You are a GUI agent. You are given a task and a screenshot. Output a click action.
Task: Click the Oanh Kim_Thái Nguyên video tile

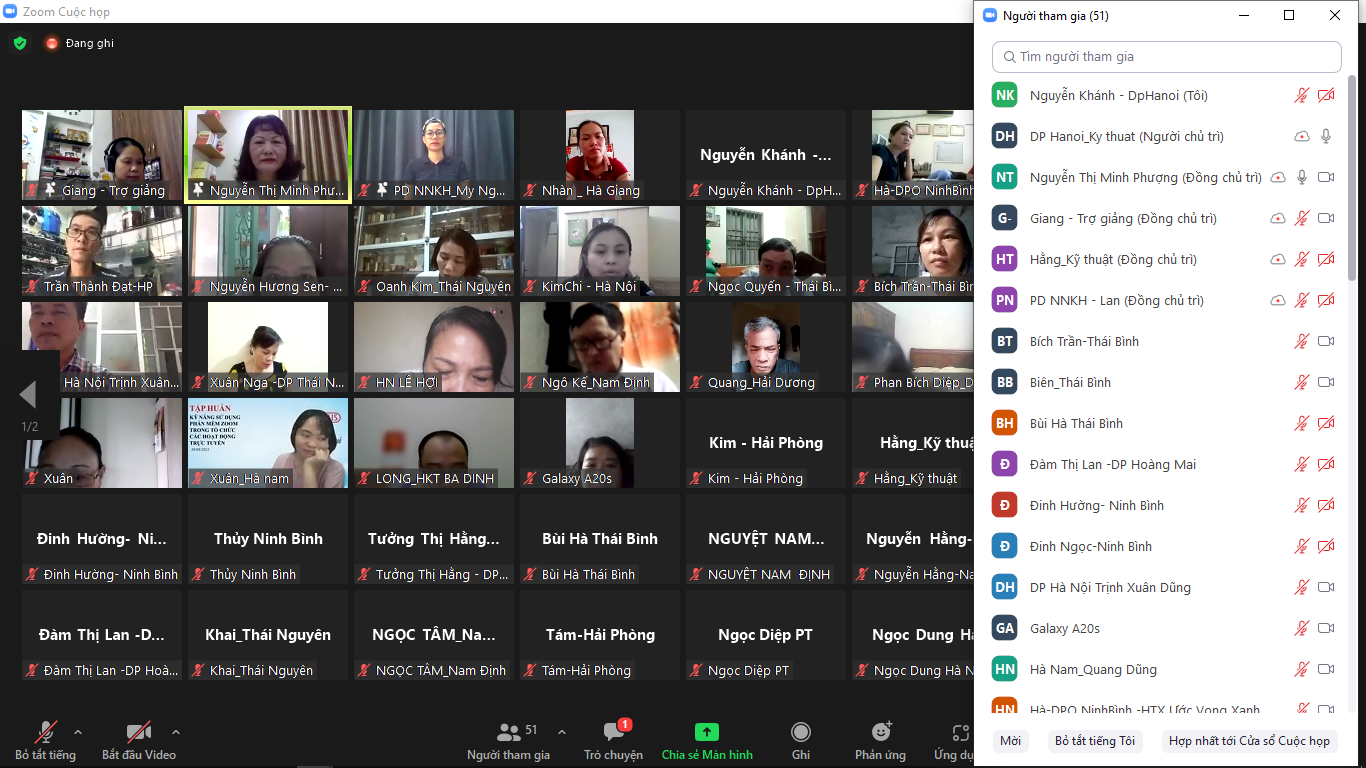[434, 251]
